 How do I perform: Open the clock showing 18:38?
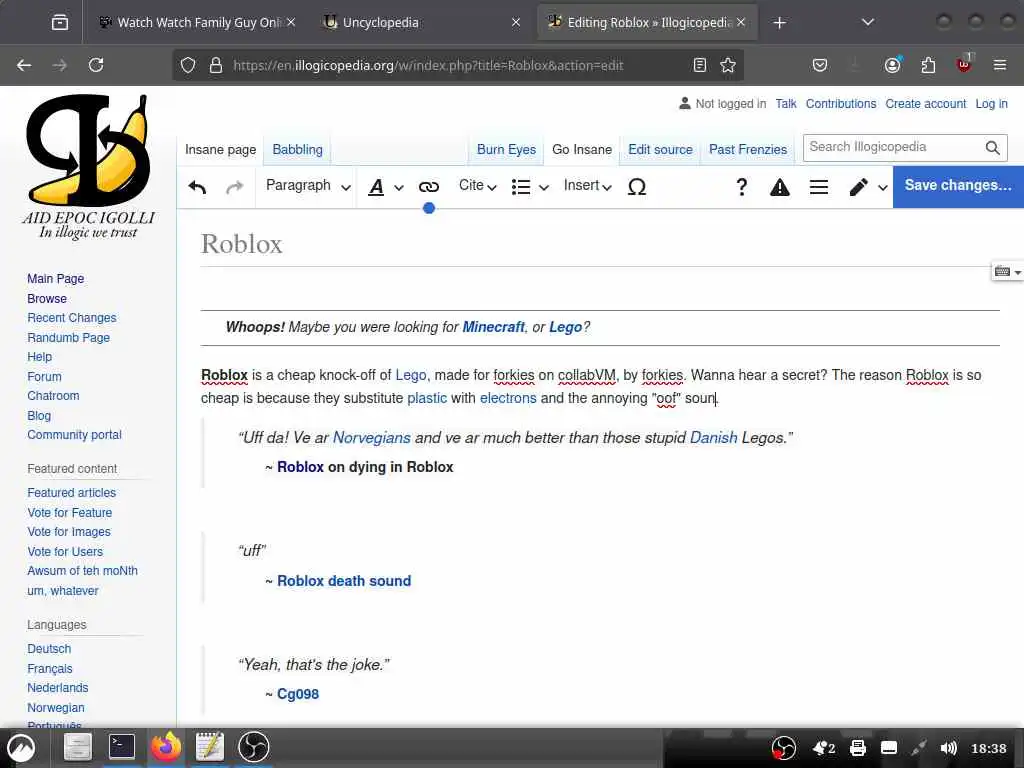[x=988, y=748]
